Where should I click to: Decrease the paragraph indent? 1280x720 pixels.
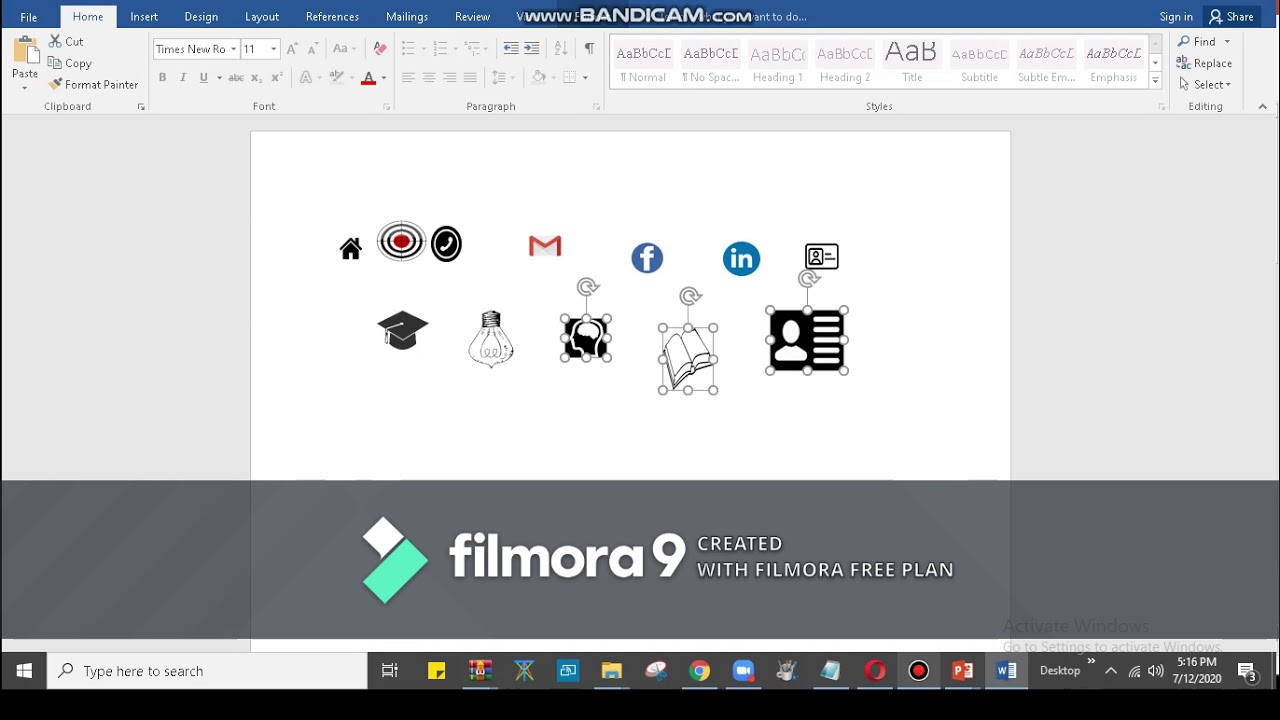[511, 48]
